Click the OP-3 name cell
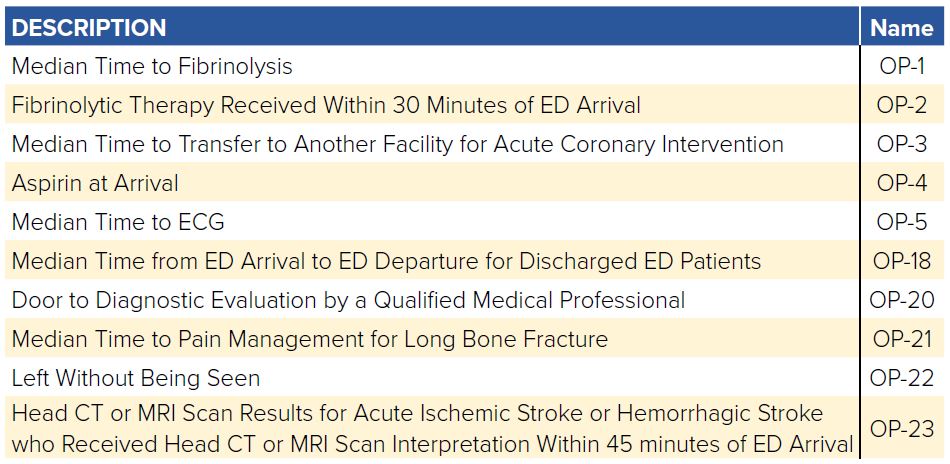 tap(902, 144)
